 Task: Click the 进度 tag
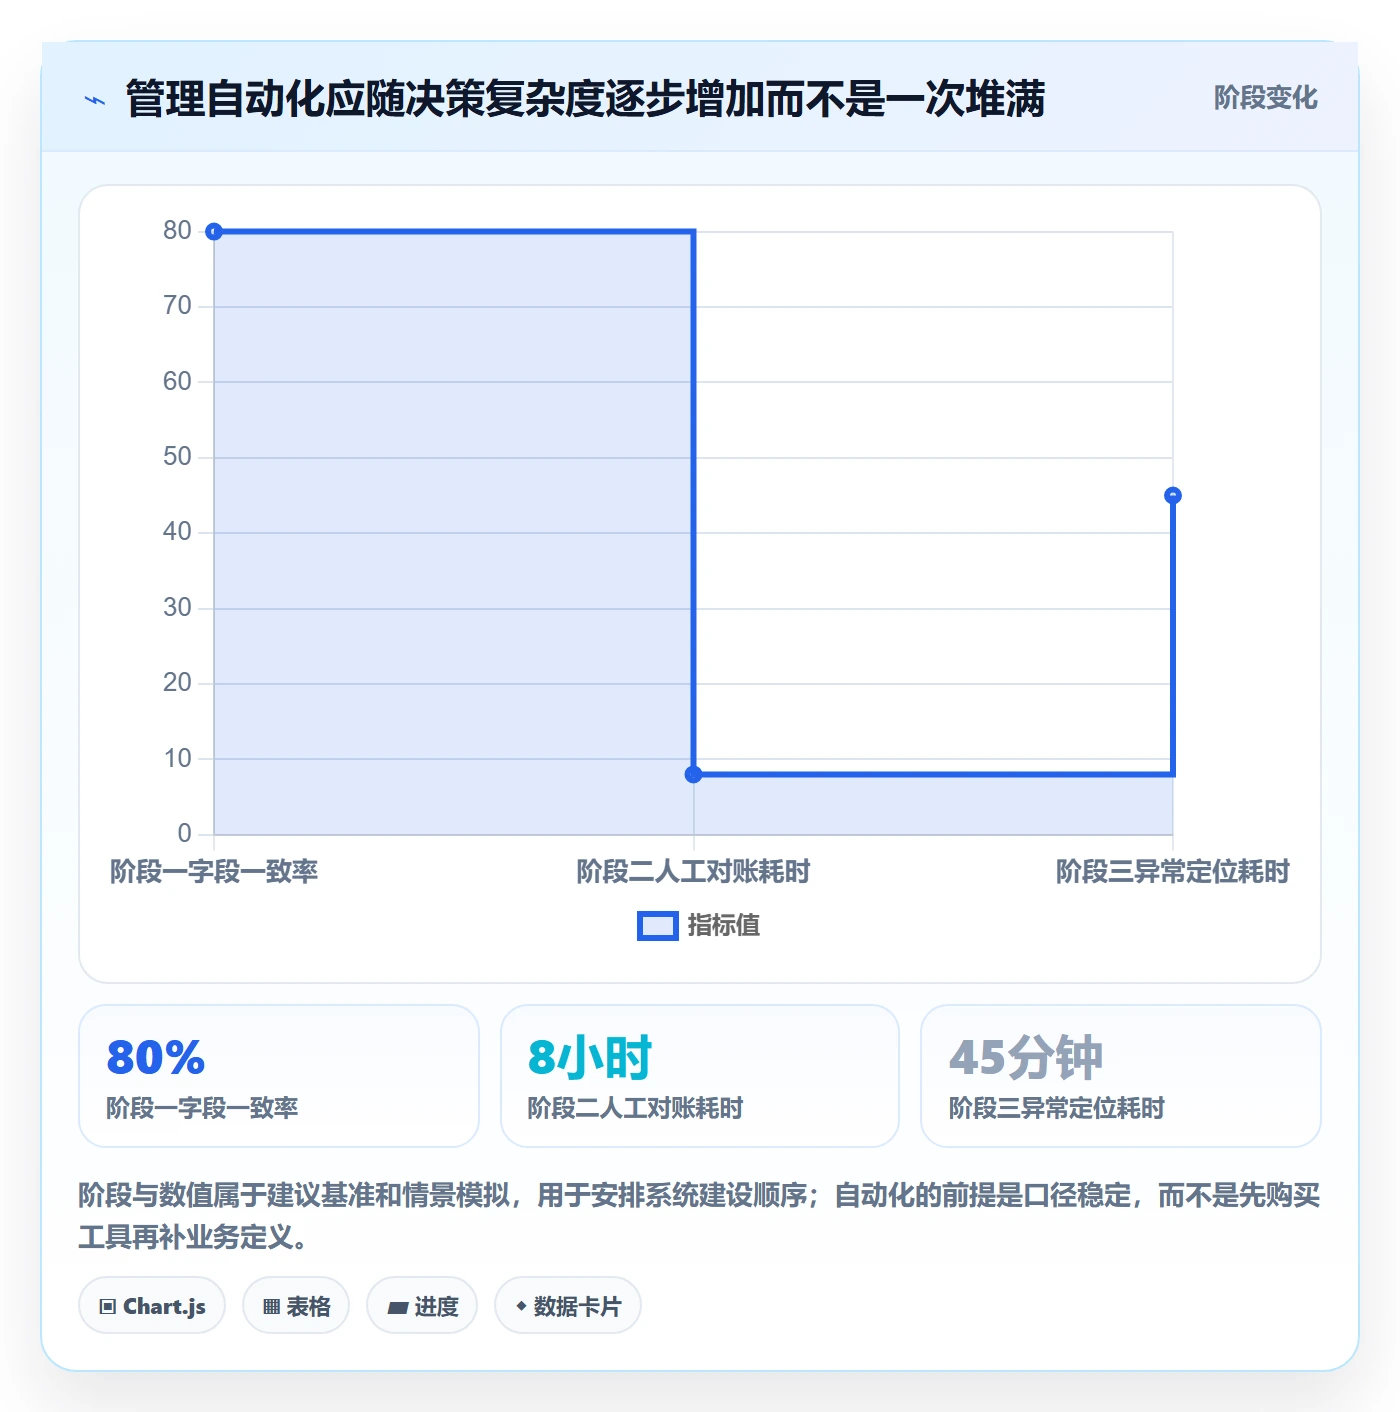coord(422,1306)
